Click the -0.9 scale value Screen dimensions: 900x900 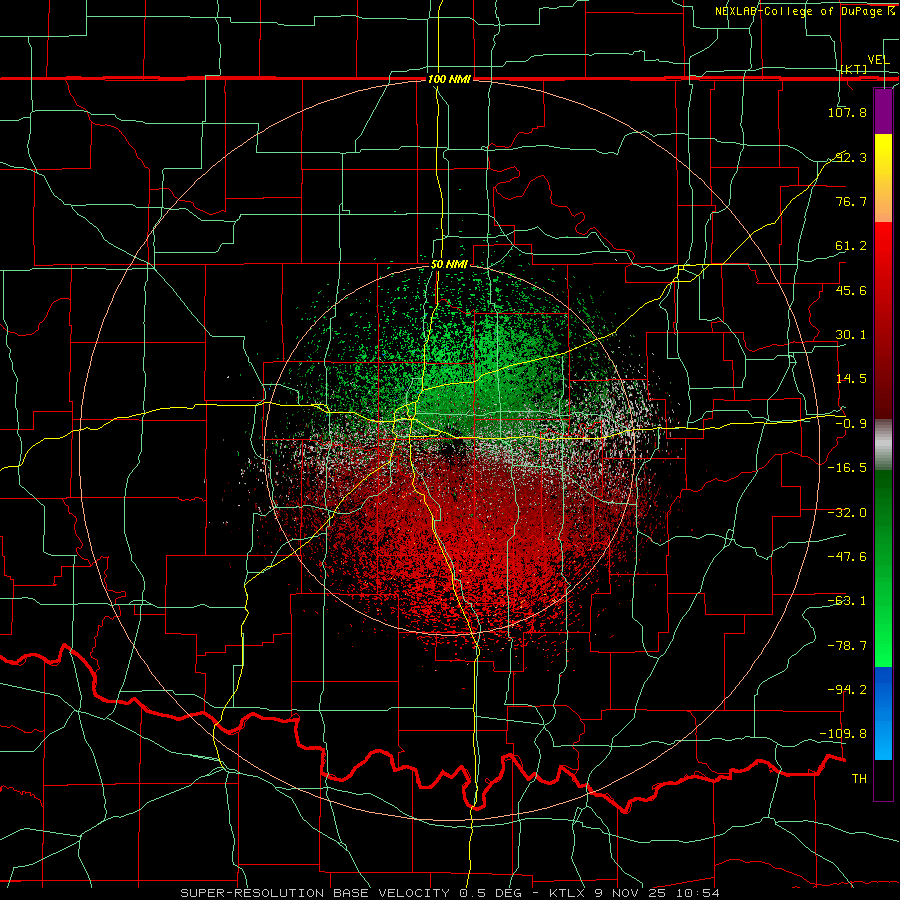[x=851, y=424]
